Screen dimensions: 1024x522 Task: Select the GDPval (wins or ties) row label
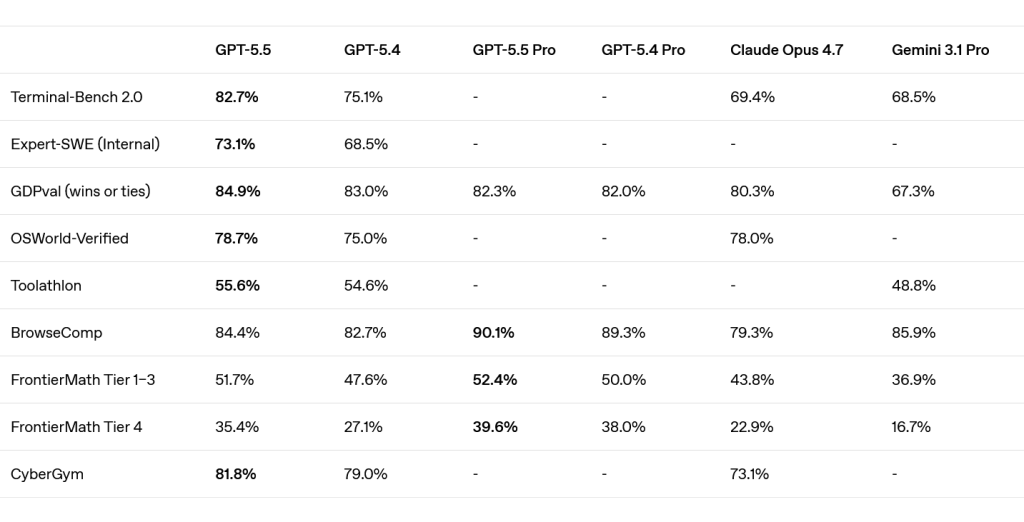point(80,191)
